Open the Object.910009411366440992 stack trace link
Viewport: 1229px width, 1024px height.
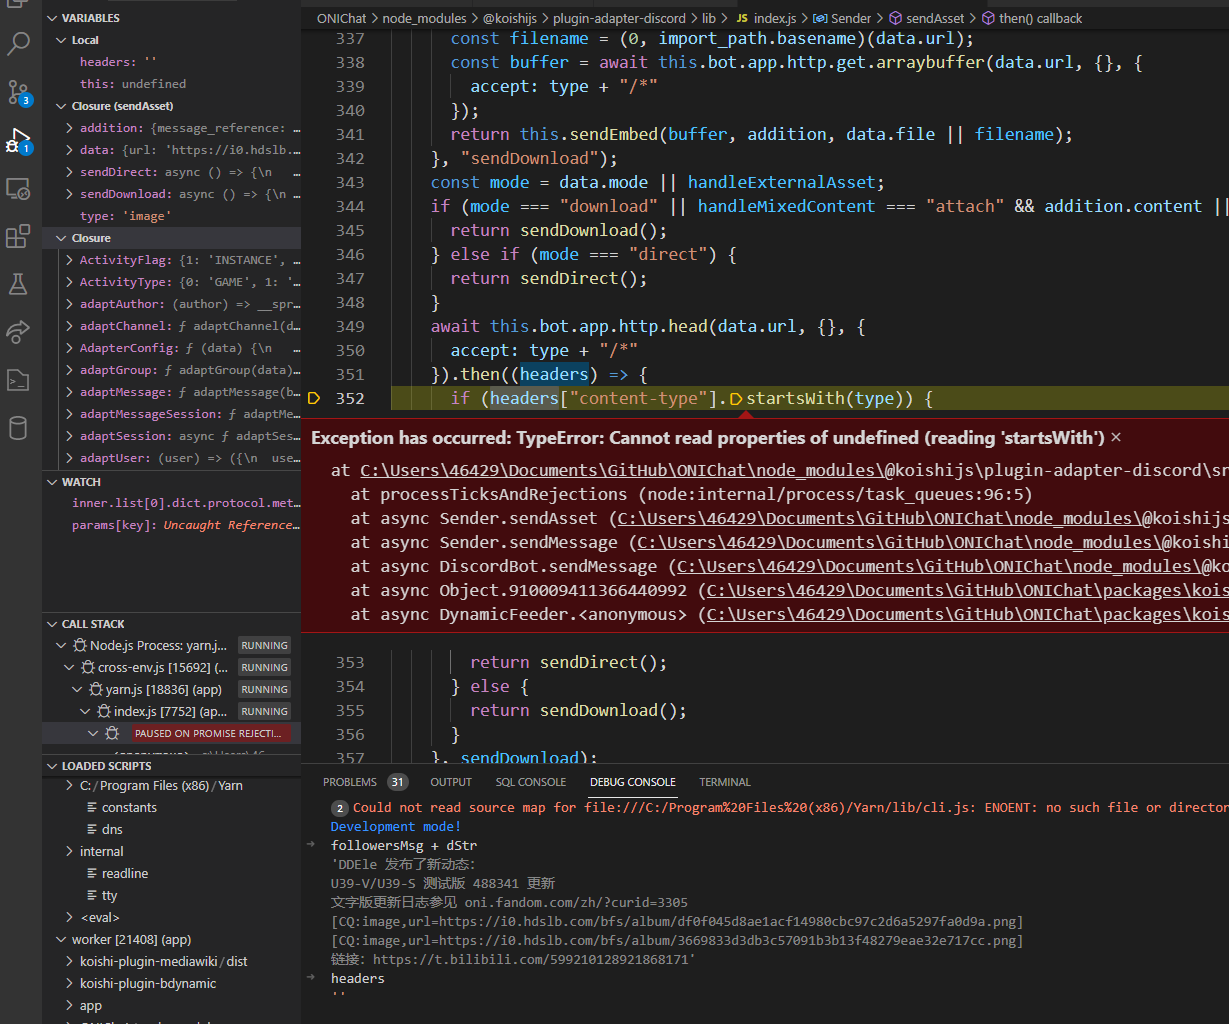968,590
